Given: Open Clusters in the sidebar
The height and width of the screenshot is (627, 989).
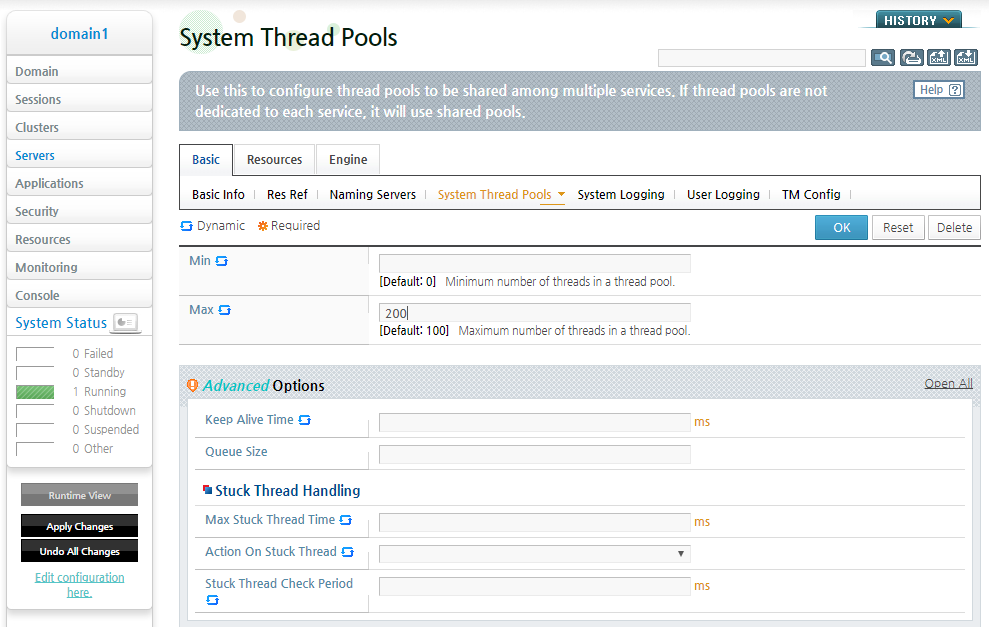Looking at the screenshot, I should [x=79, y=127].
